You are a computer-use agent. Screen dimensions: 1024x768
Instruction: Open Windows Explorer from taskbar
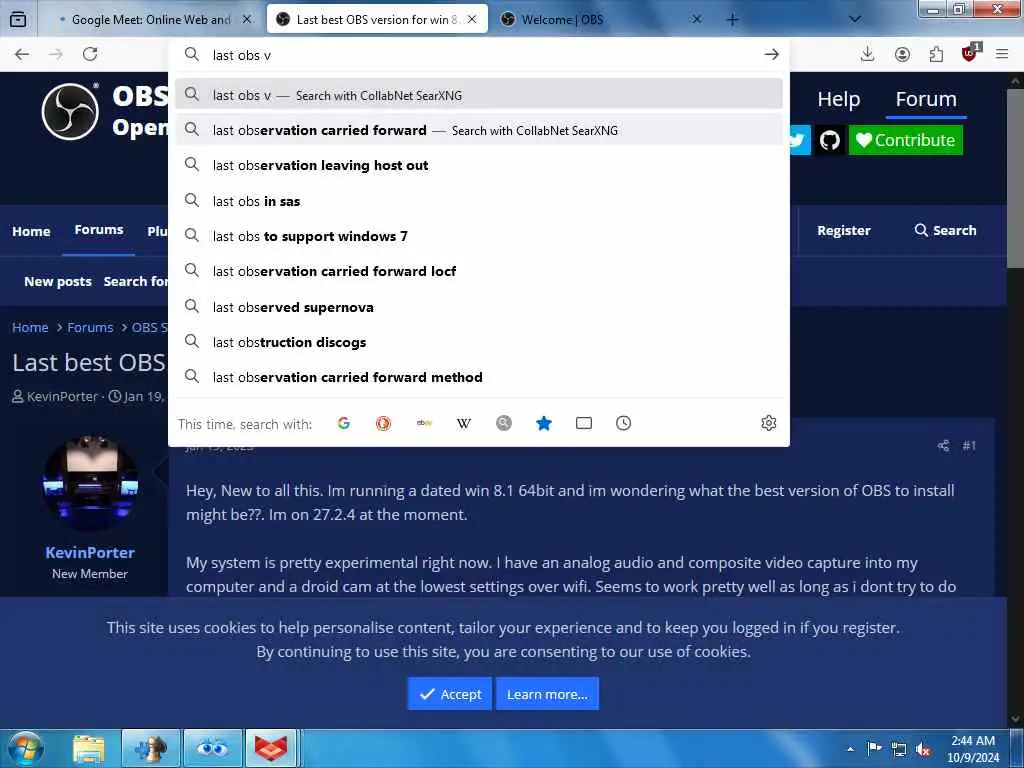click(89, 748)
